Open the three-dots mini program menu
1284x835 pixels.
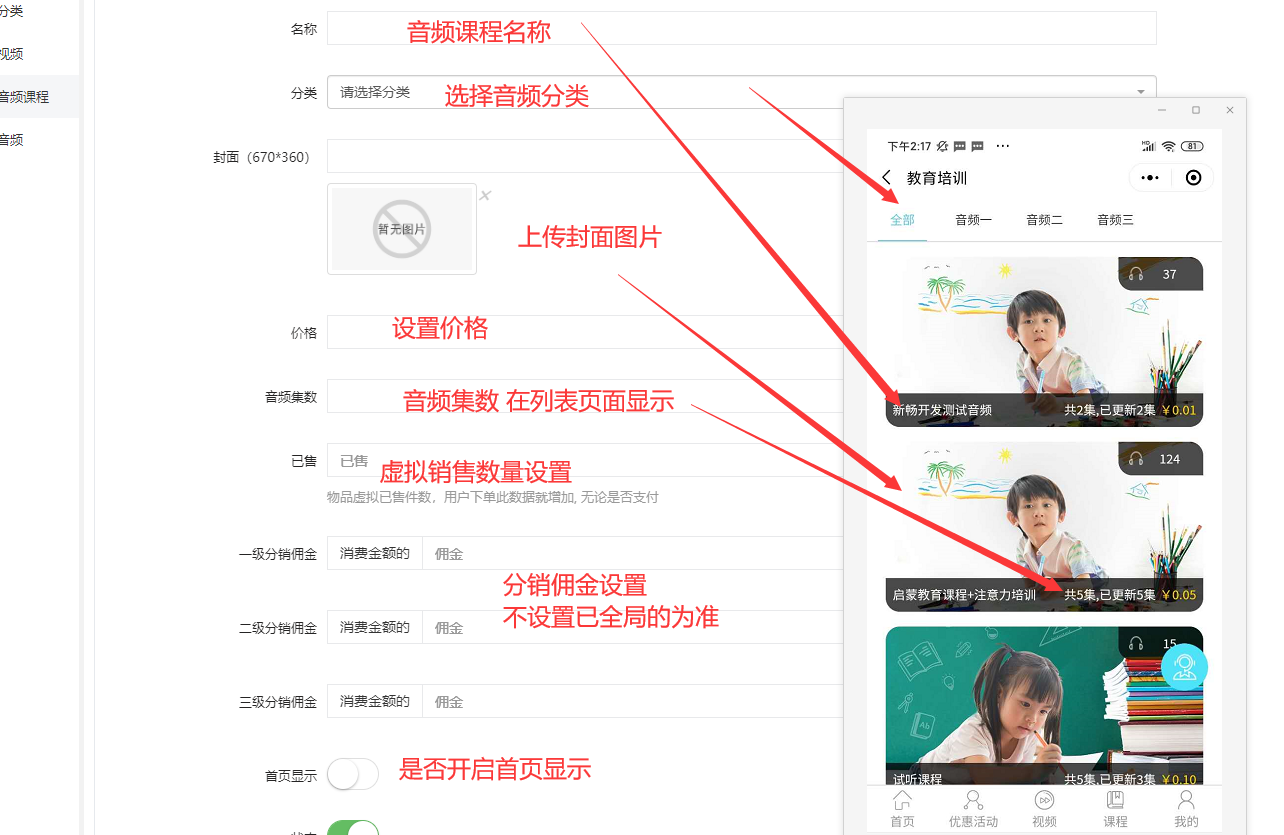click(x=1150, y=178)
